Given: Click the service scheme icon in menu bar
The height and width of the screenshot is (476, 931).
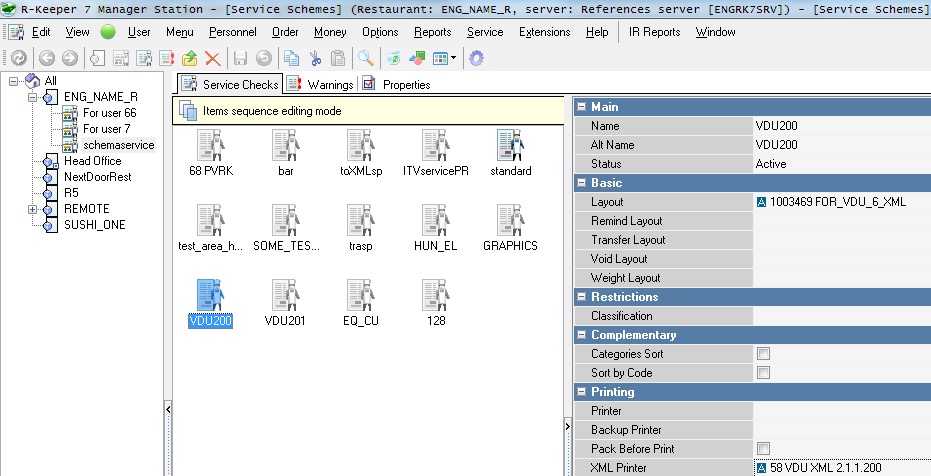Looking at the screenshot, I should click(16, 32).
